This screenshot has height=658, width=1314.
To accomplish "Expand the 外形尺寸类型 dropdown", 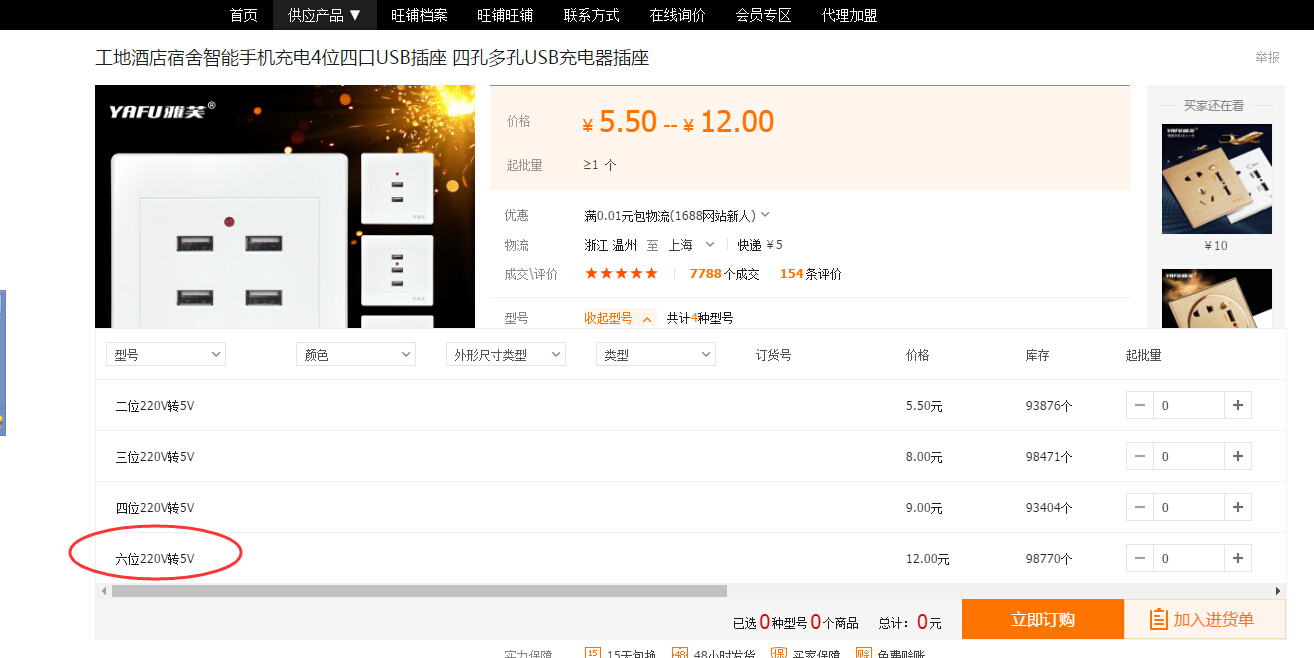I will [x=505, y=355].
